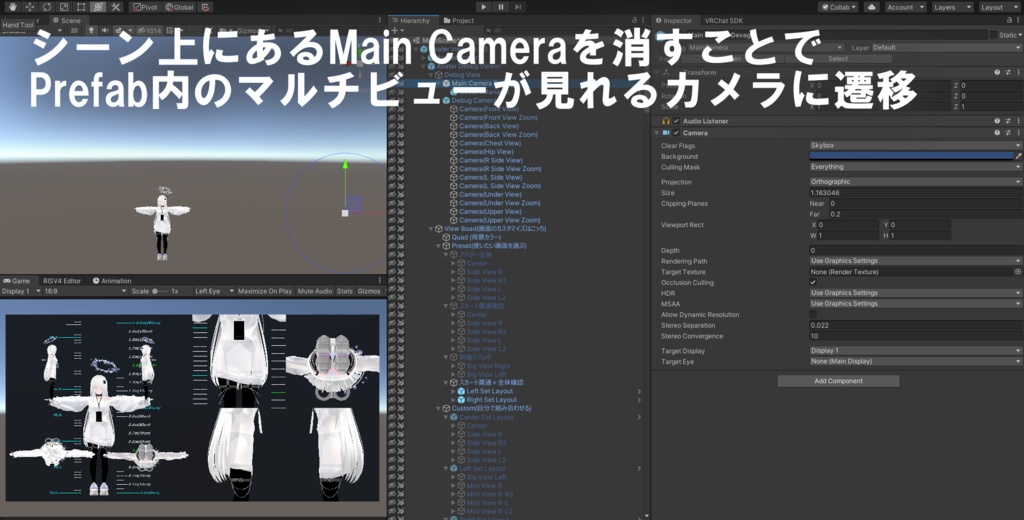Toggle scene lighting bulb icon
Image resolution: width=1024 pixels, height=520 pixels.
91,31
